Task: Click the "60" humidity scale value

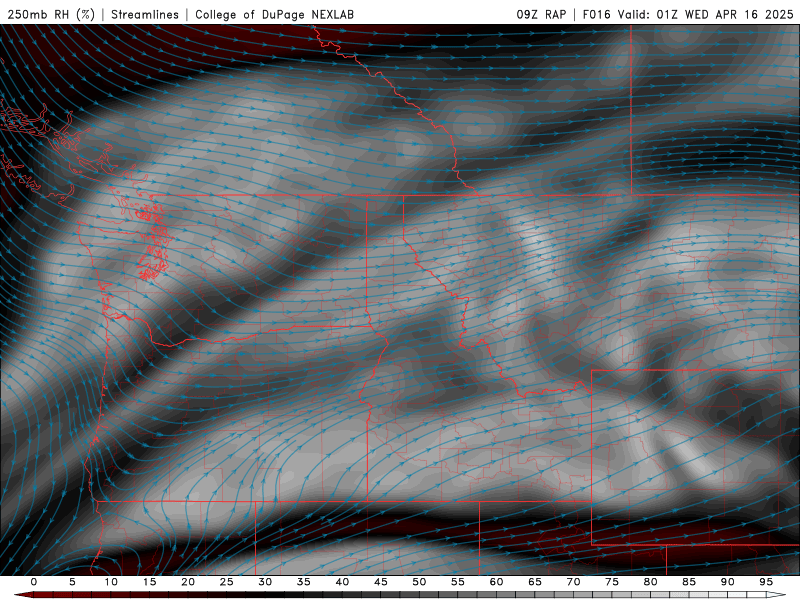Action: (496, 582)
